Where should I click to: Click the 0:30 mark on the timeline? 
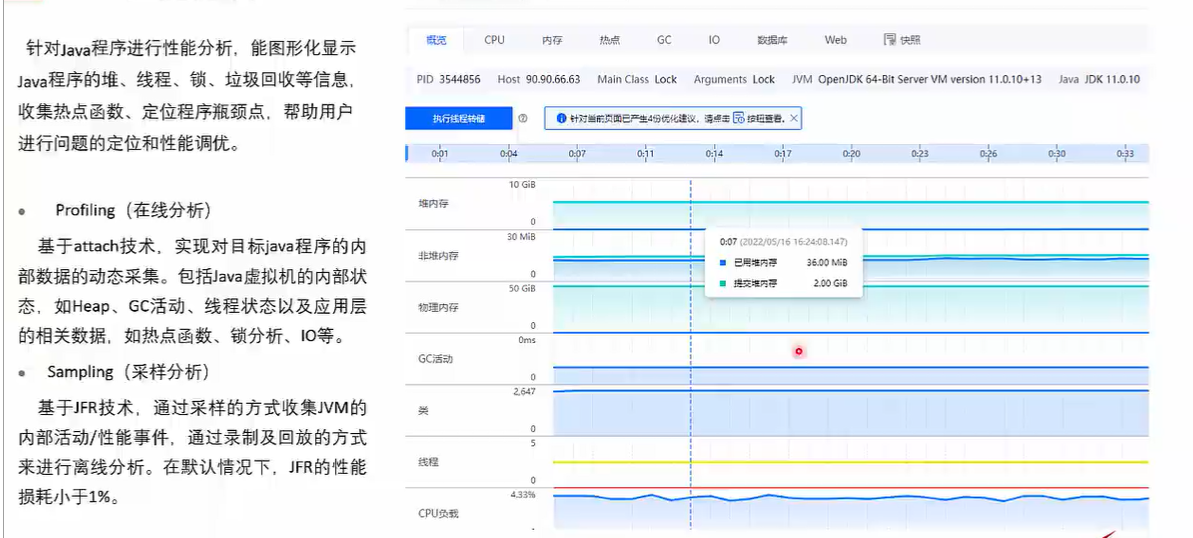point(1057,154)
